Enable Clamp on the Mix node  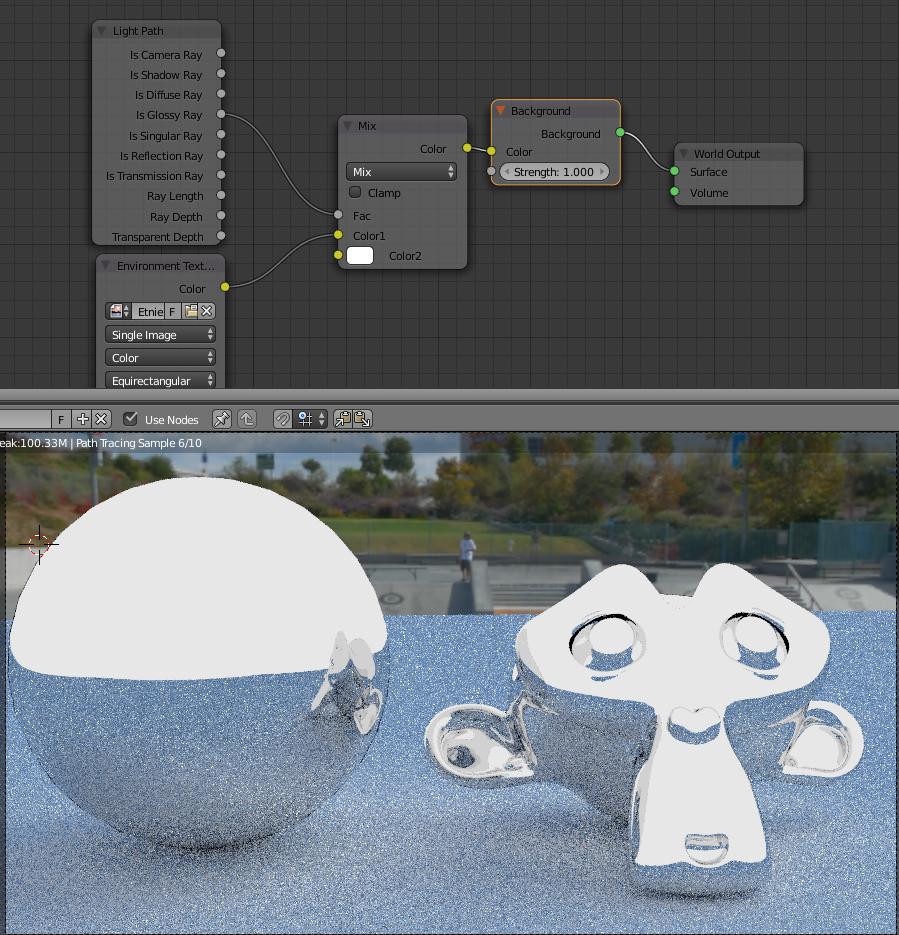tap(356, 193)
